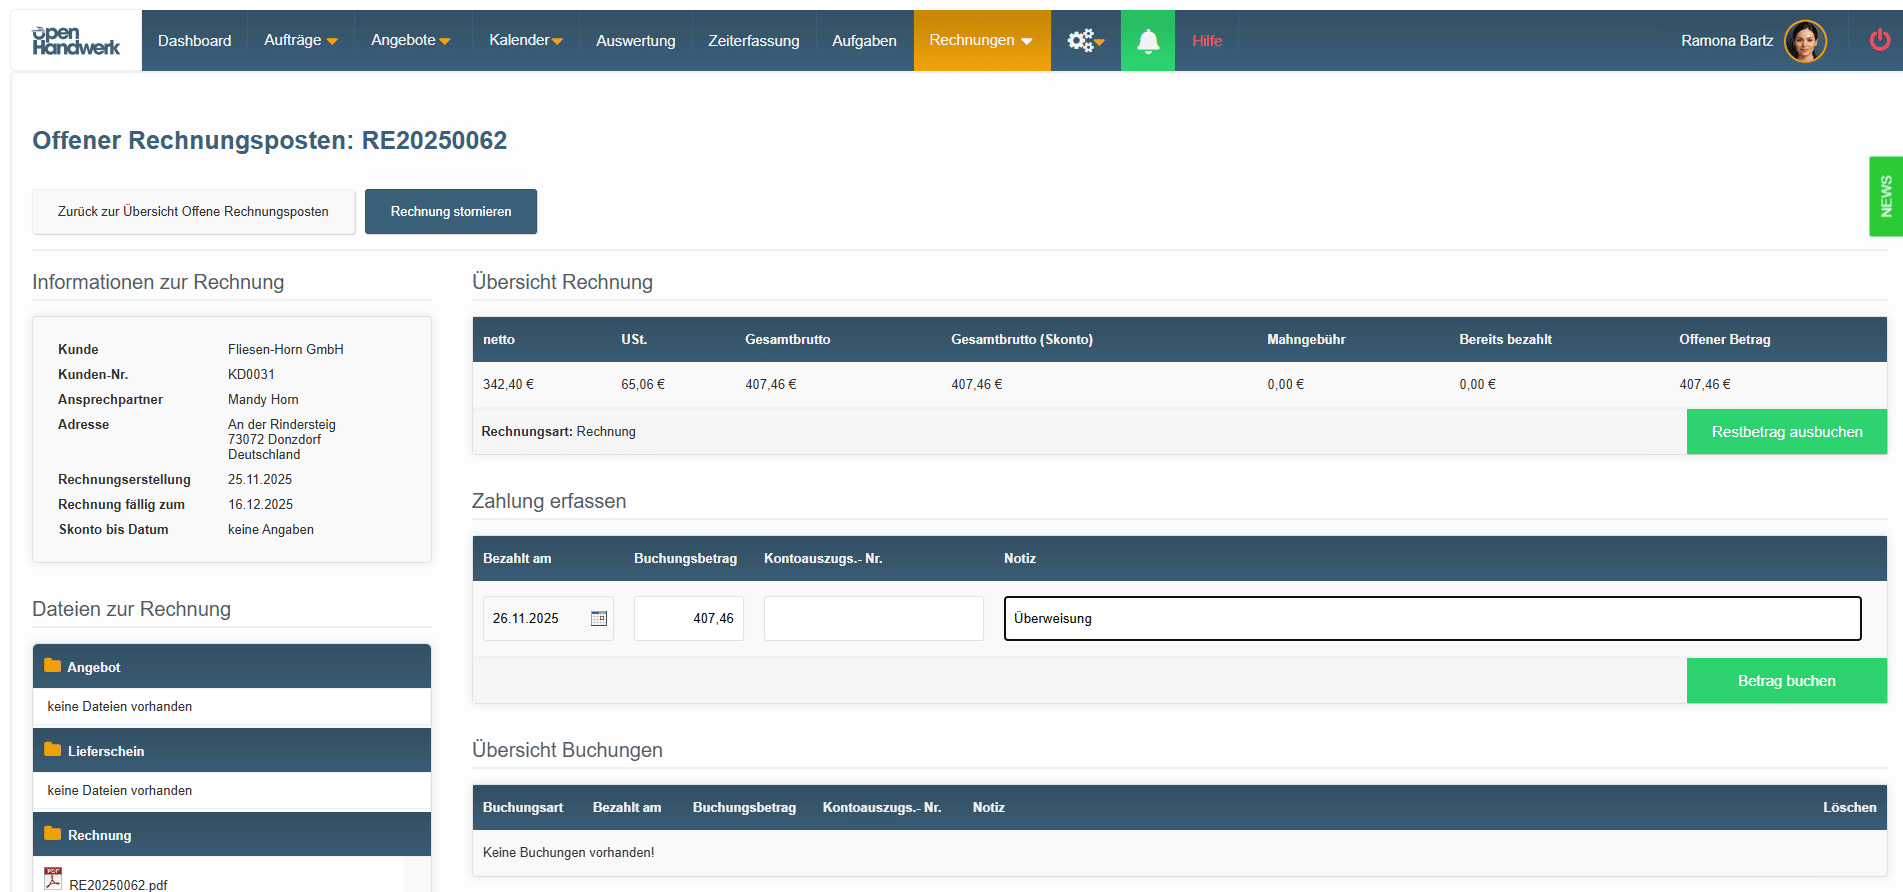
Task: Open the notifications bell
Action: coord(1148,41)
